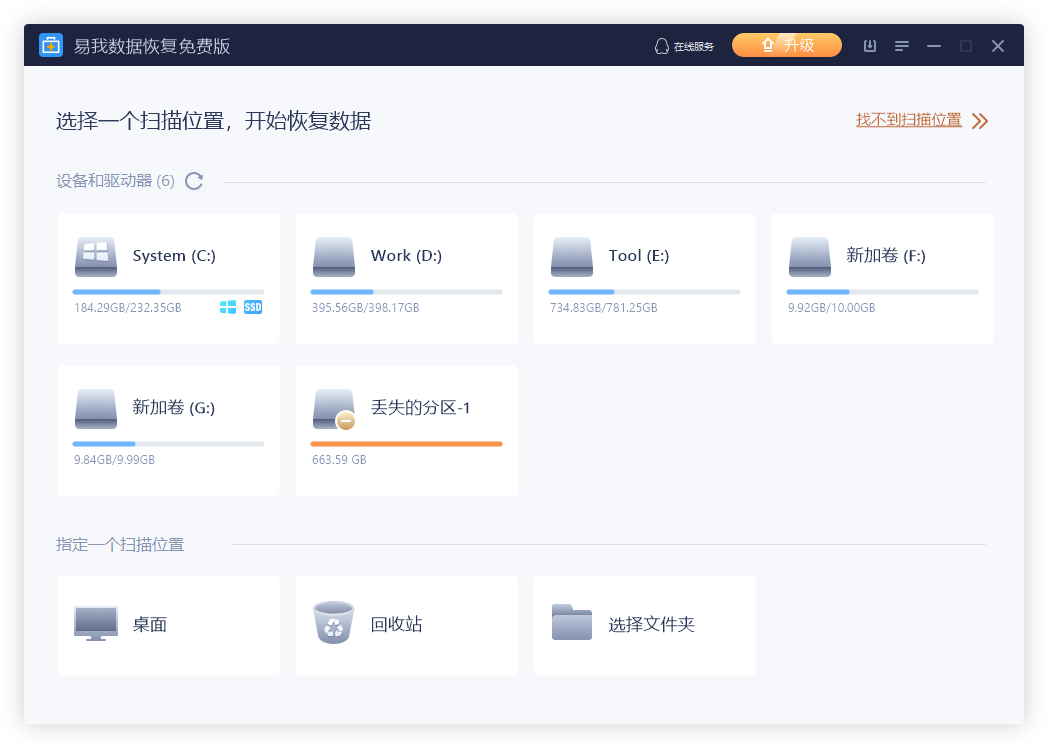Click the app logo in the title bar
This screenshot has width=1048, height=748.
coord(51,44)
